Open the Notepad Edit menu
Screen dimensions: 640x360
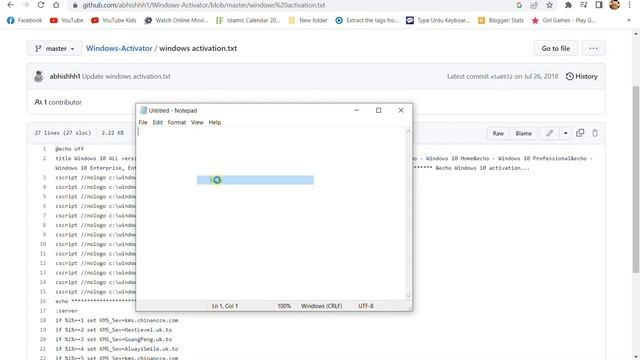[158, 122]
